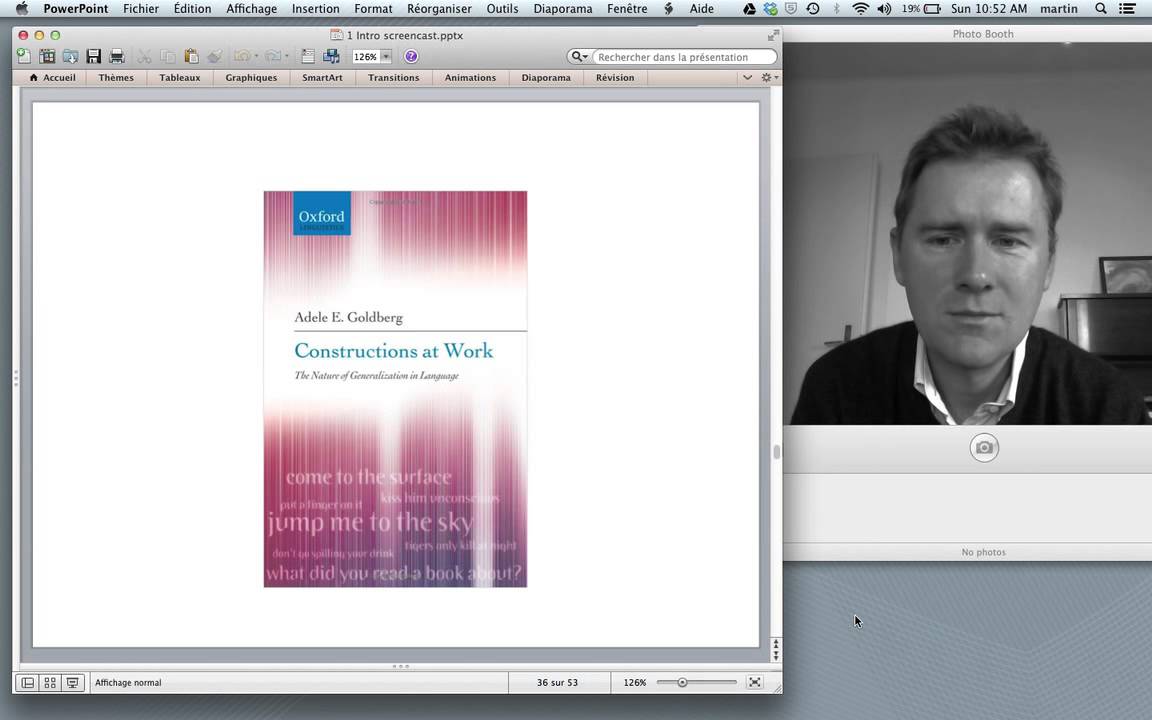This screenshot has height=720, width=1152.
Task: Enter full screen via title bar arrows
Action: click(x=773, y=35)
